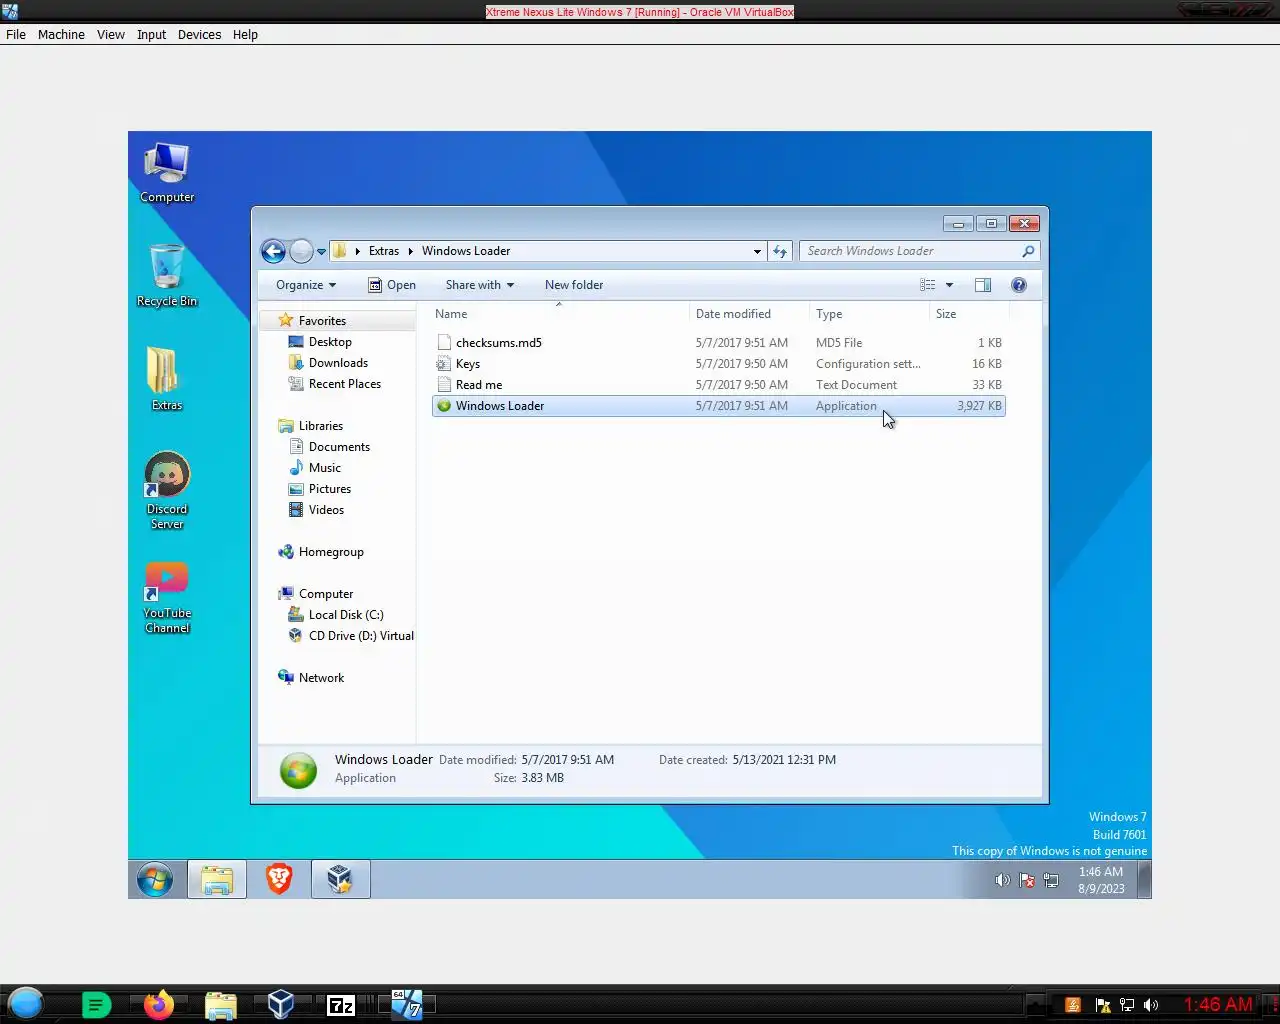This screenshot has width=1280, height=1024.
Task: Open the Organize dropdown menu
Action: point(306,285)
